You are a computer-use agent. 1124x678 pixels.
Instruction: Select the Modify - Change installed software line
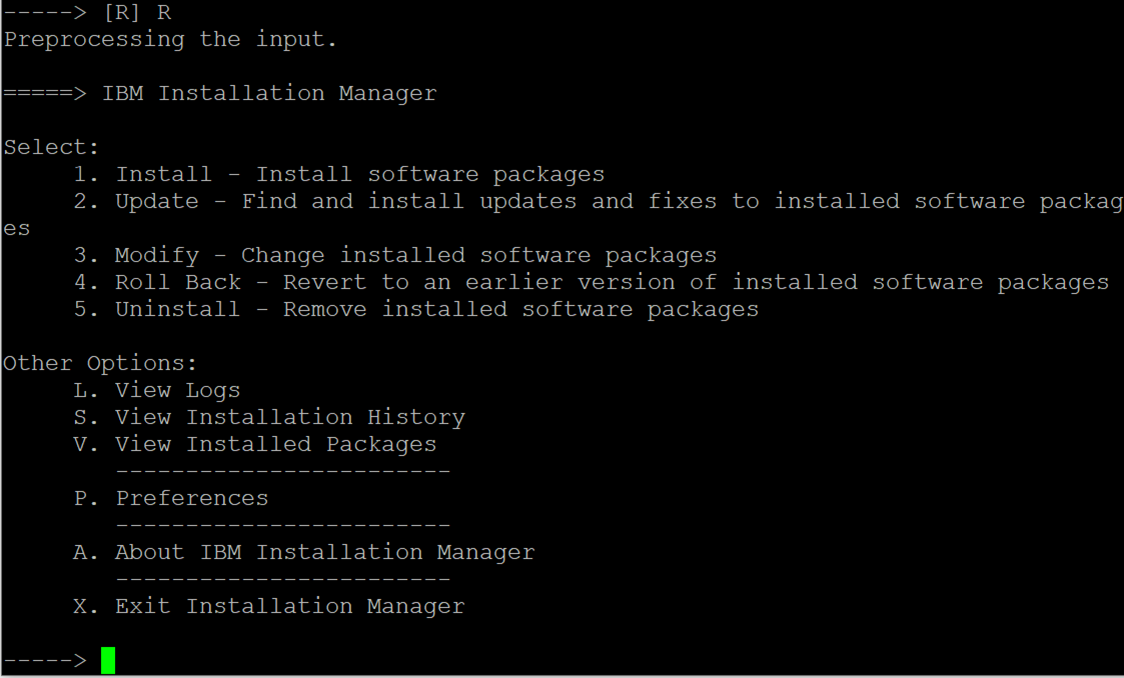pos(395,256)
